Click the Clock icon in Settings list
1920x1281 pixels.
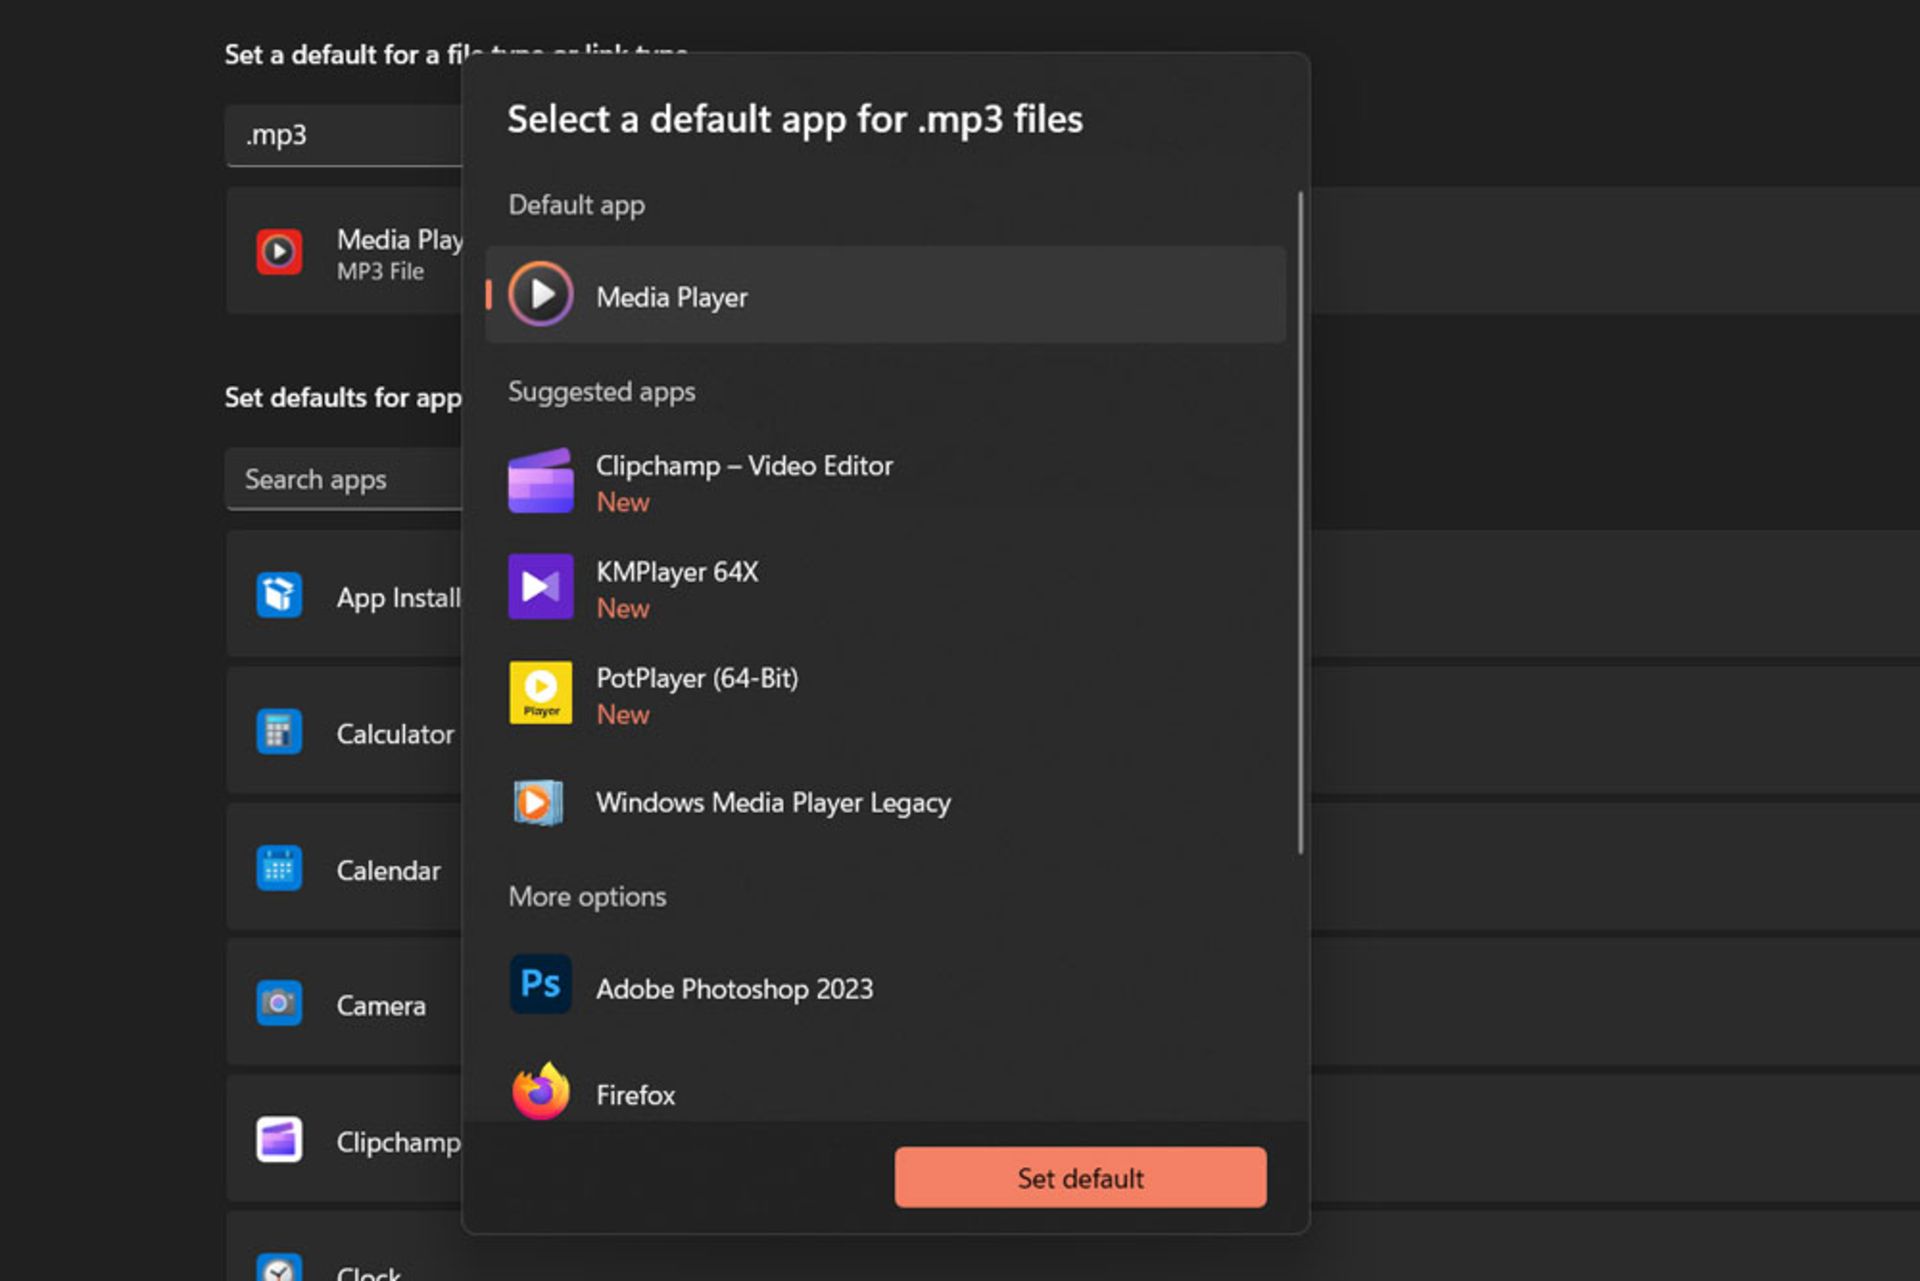pos(279,1268)
